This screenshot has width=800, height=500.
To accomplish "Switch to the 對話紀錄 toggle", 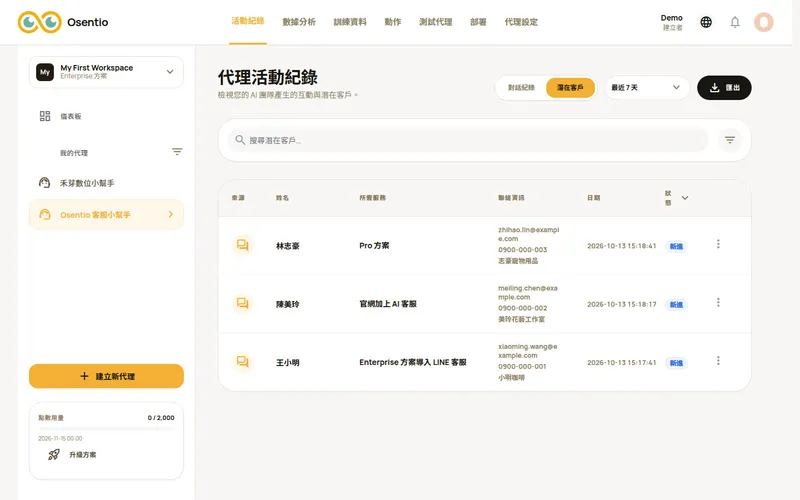I will (x=521, y=88).
